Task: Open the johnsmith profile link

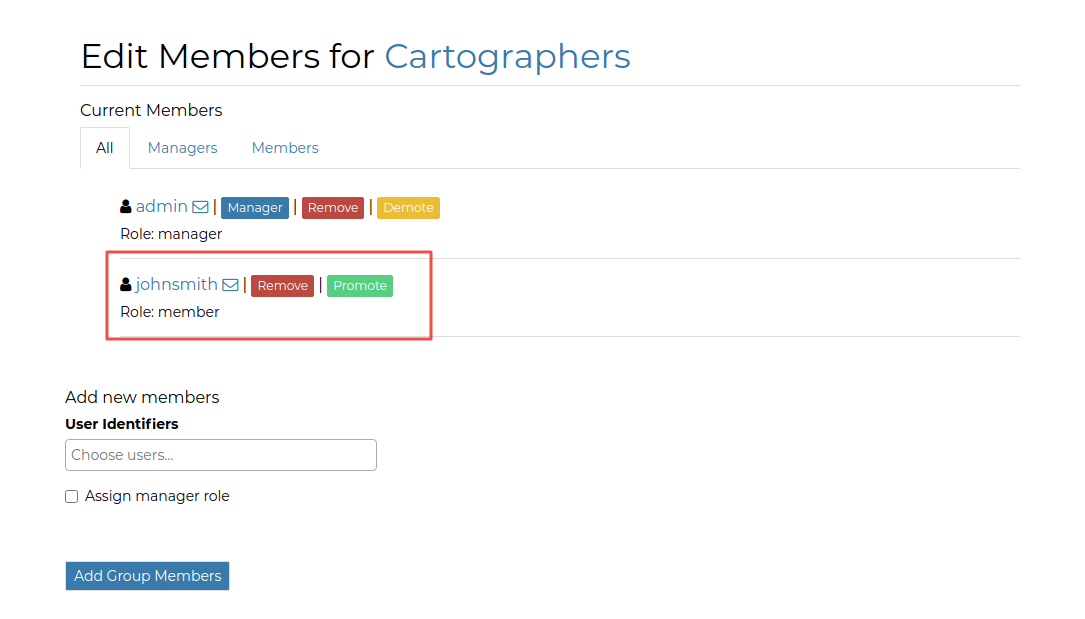Action: [x=177, y=284]
